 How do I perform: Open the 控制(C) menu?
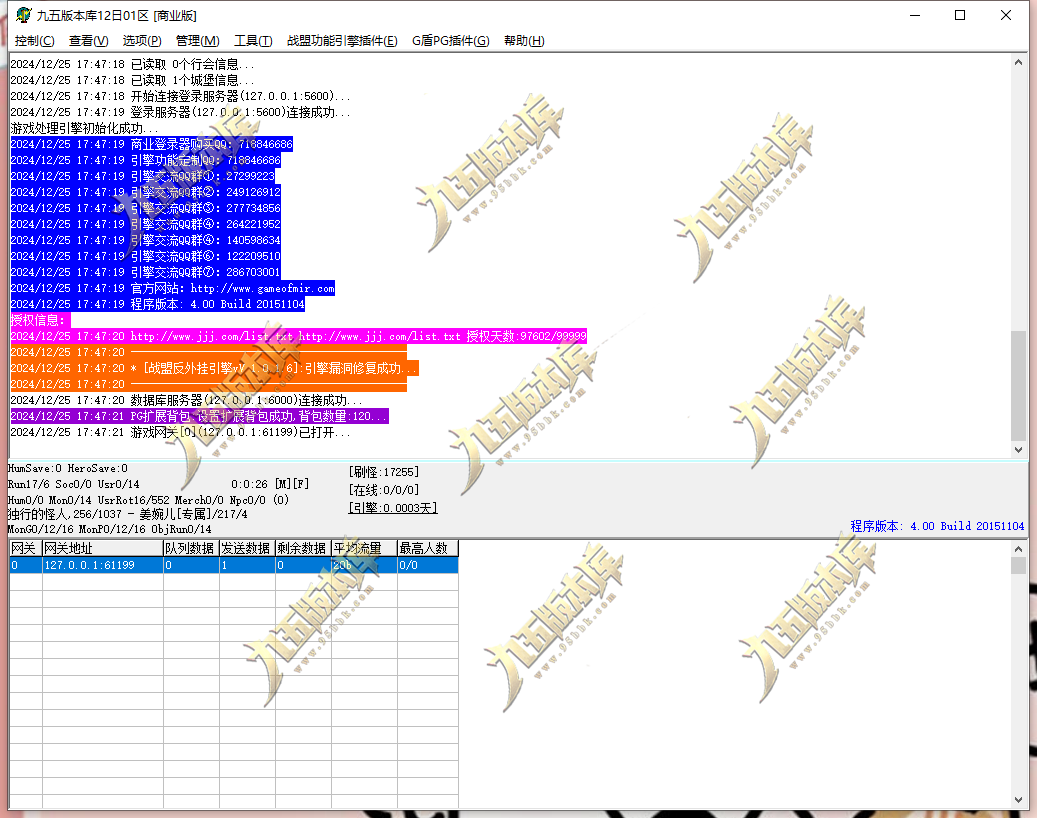pyautogui.click(x=34, y=41)
